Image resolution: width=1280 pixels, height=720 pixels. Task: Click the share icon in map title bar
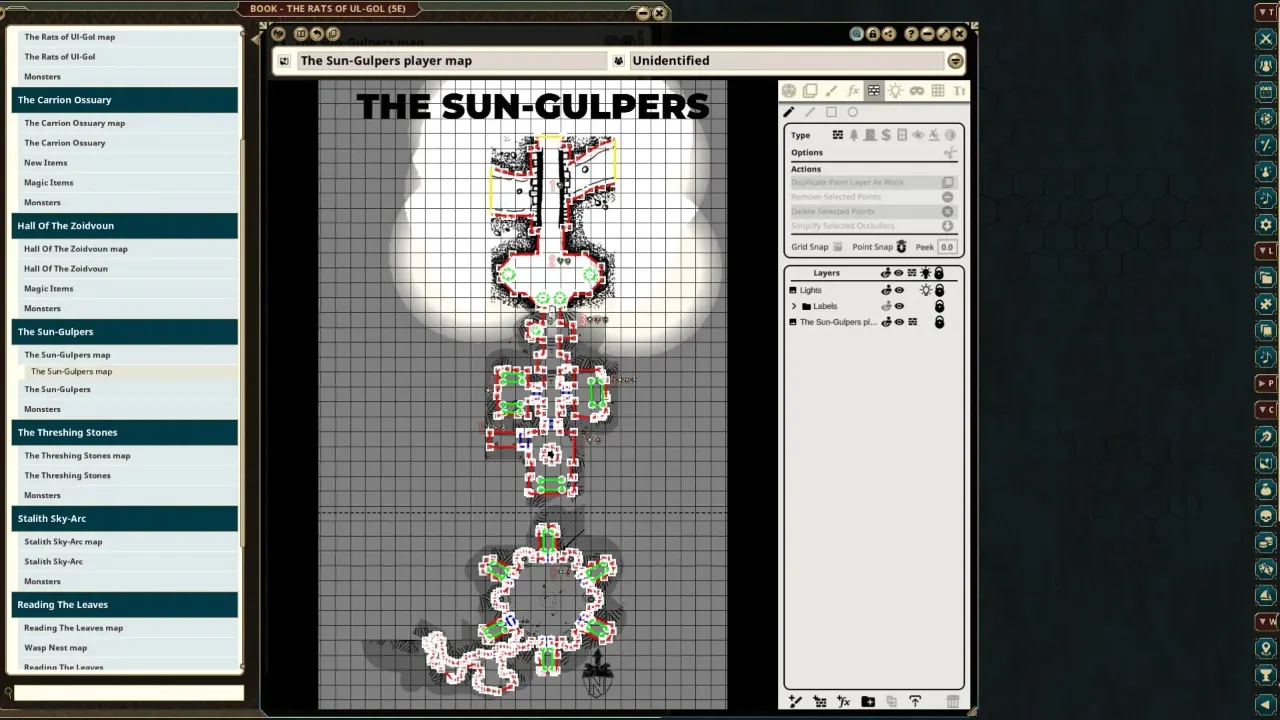pos(888,34)
